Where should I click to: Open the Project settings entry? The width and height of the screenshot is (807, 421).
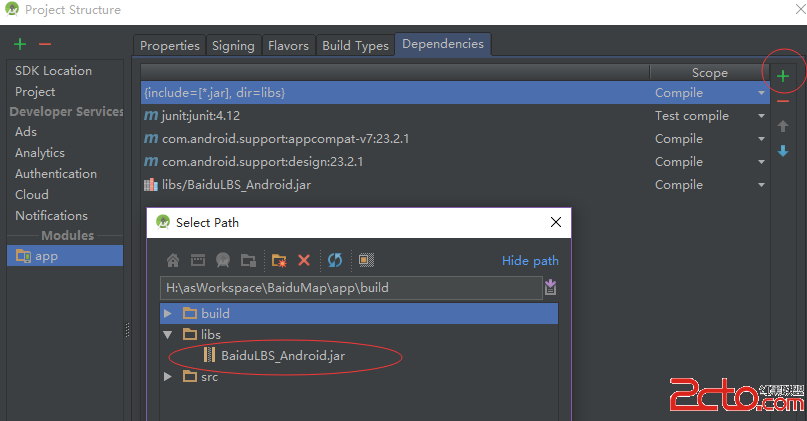[x=35, y=92]
